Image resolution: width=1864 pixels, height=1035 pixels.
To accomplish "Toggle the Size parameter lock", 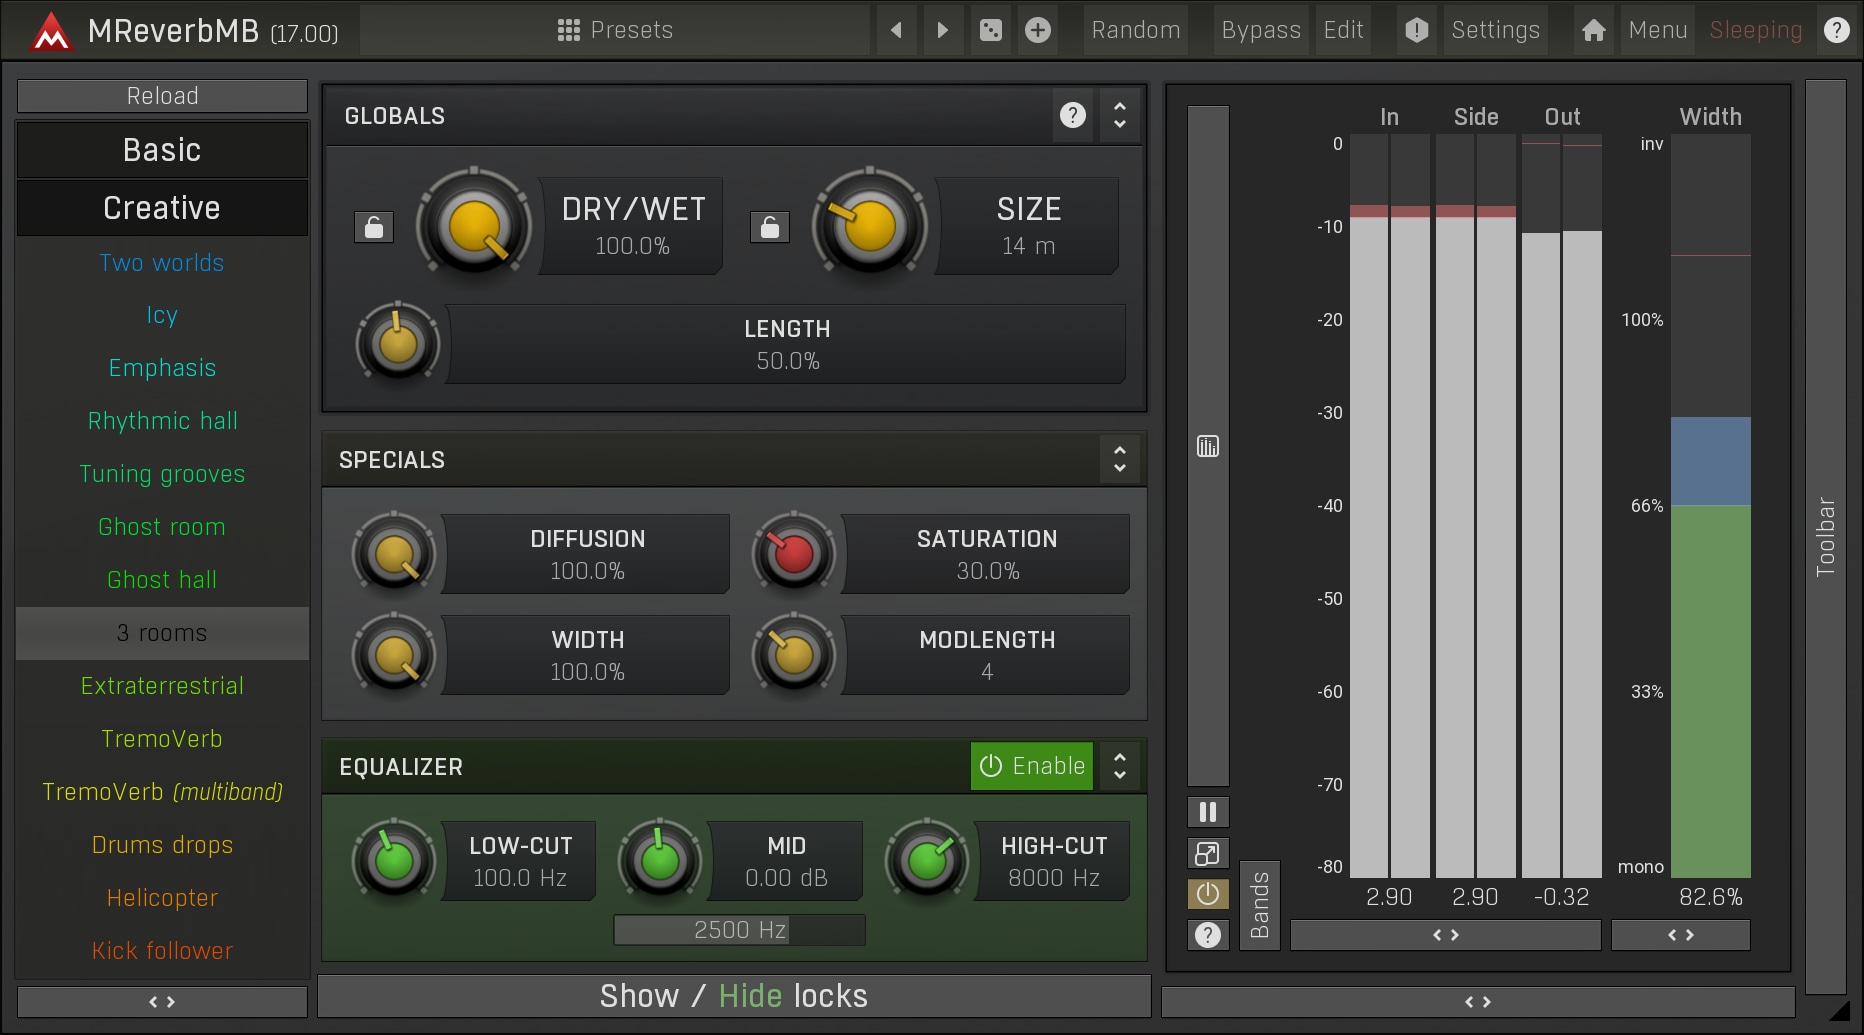I will click(770, 228).
